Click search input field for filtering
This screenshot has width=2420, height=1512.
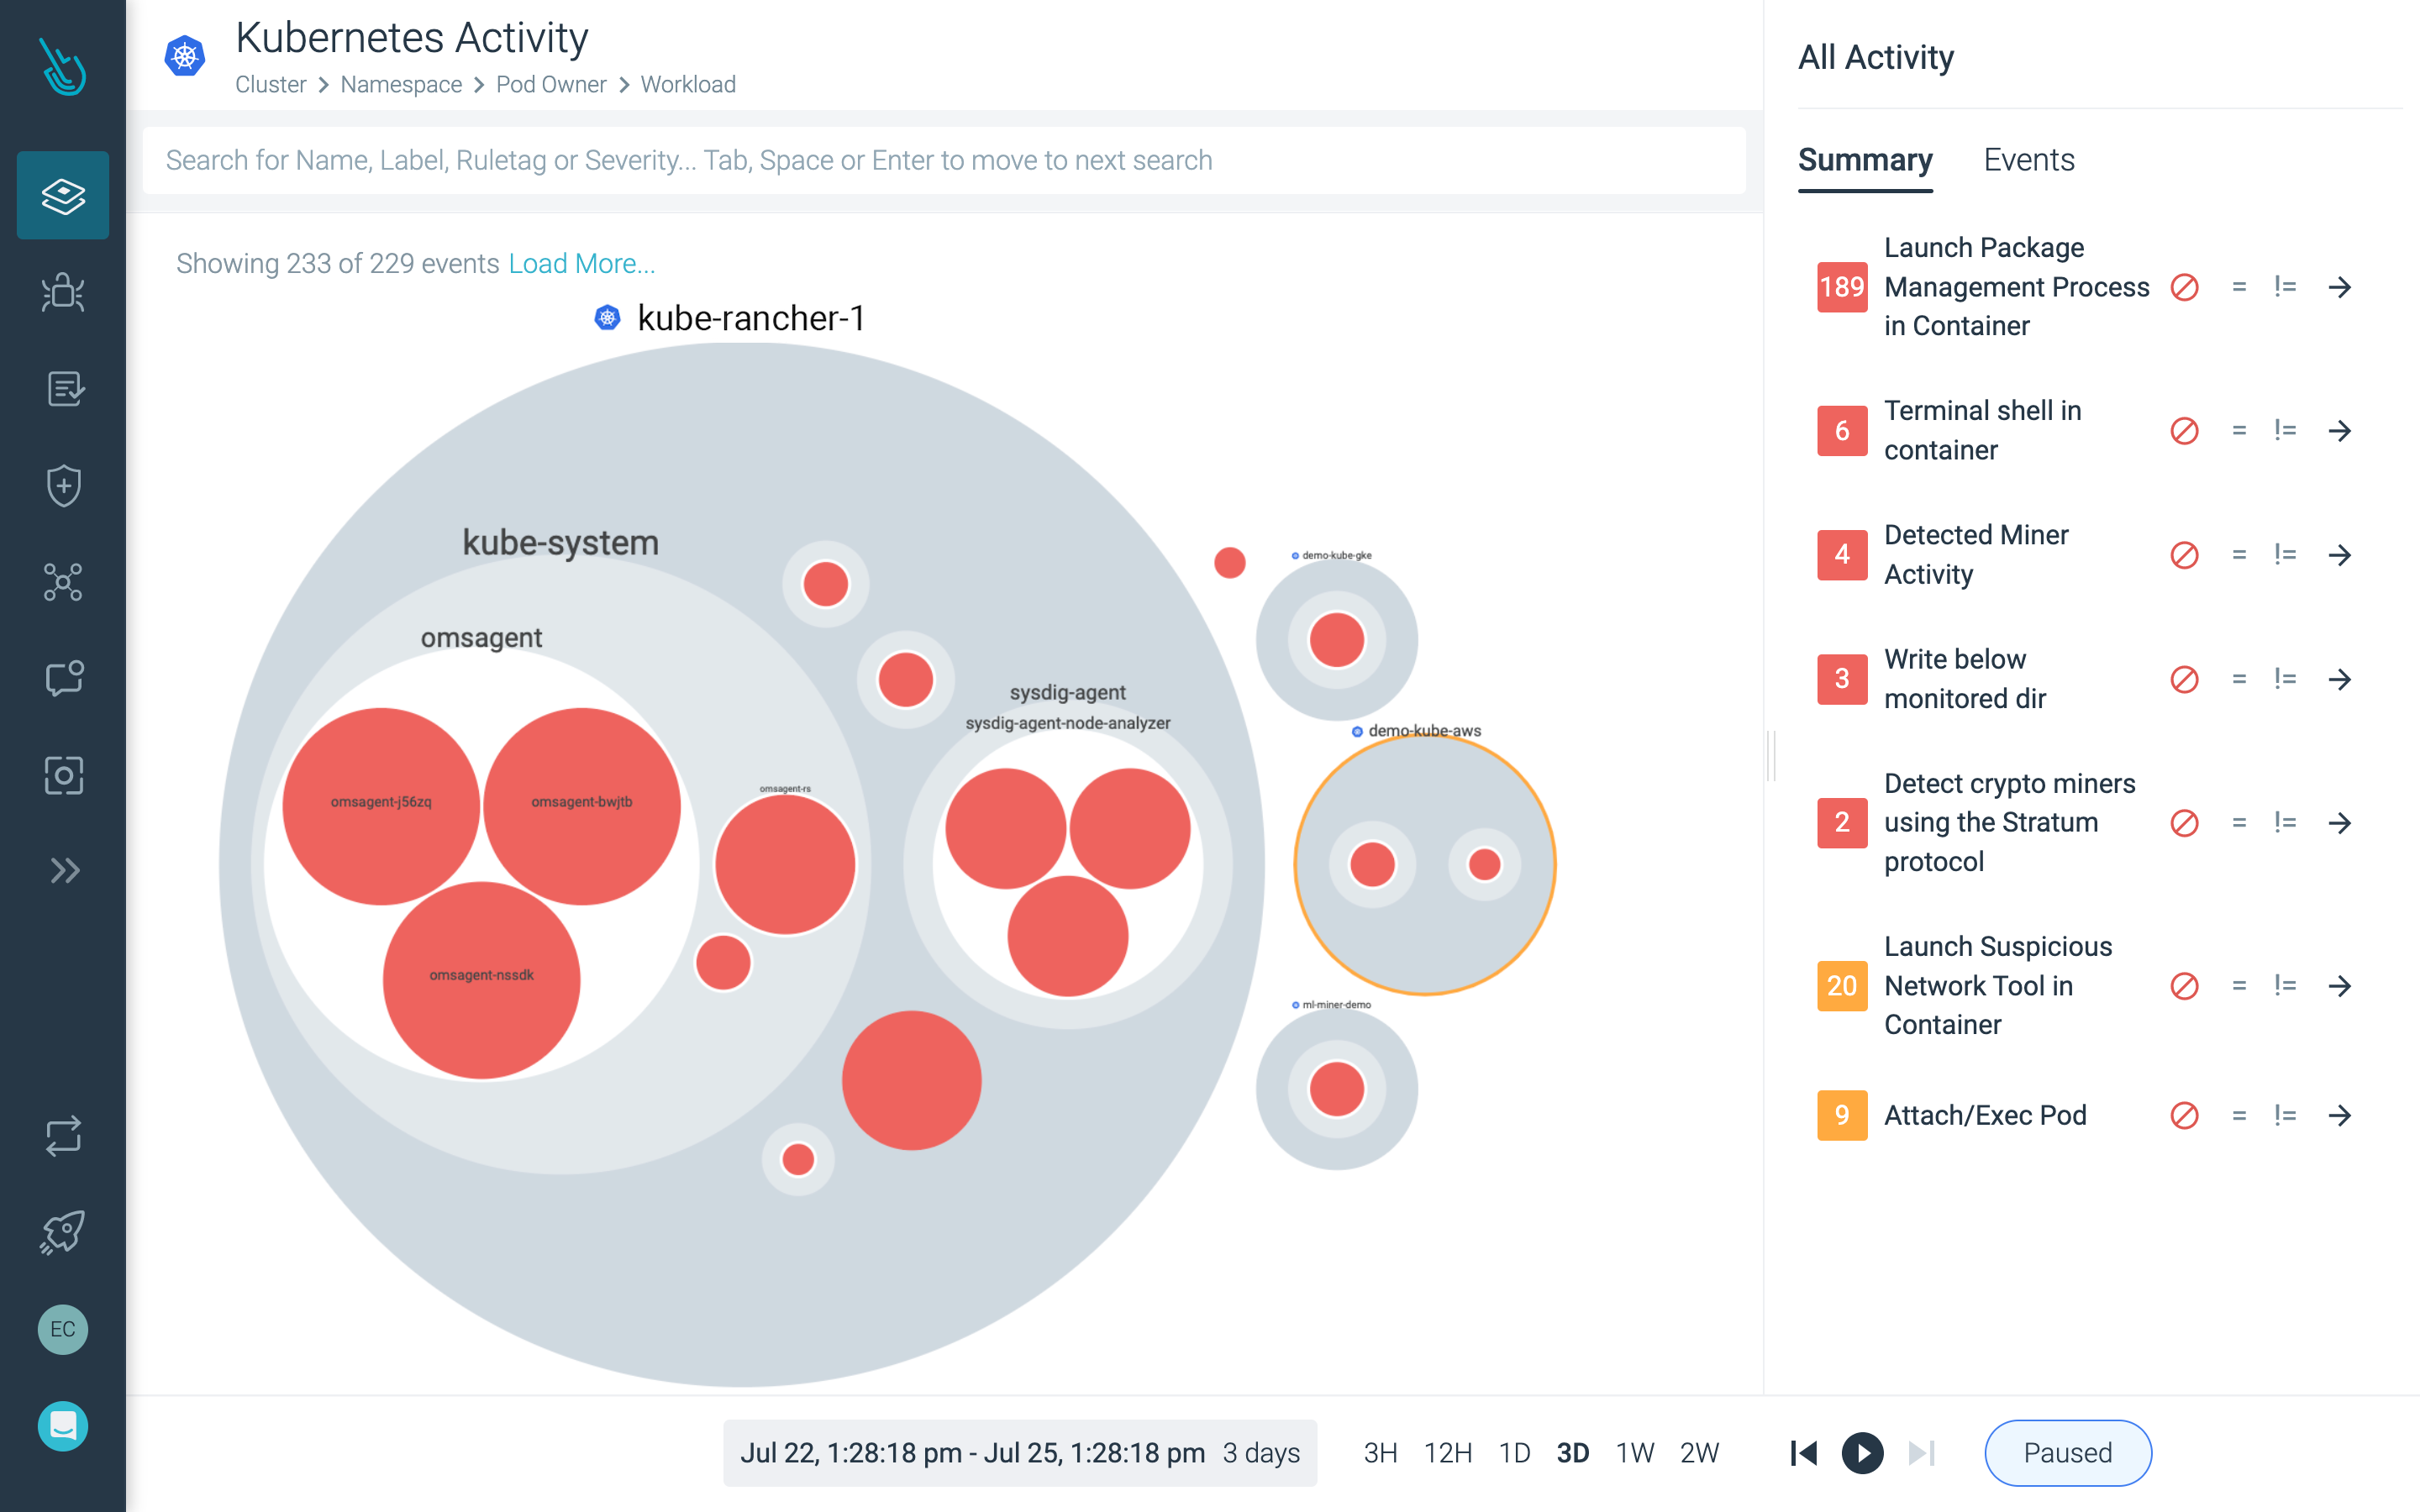point(946,160)
